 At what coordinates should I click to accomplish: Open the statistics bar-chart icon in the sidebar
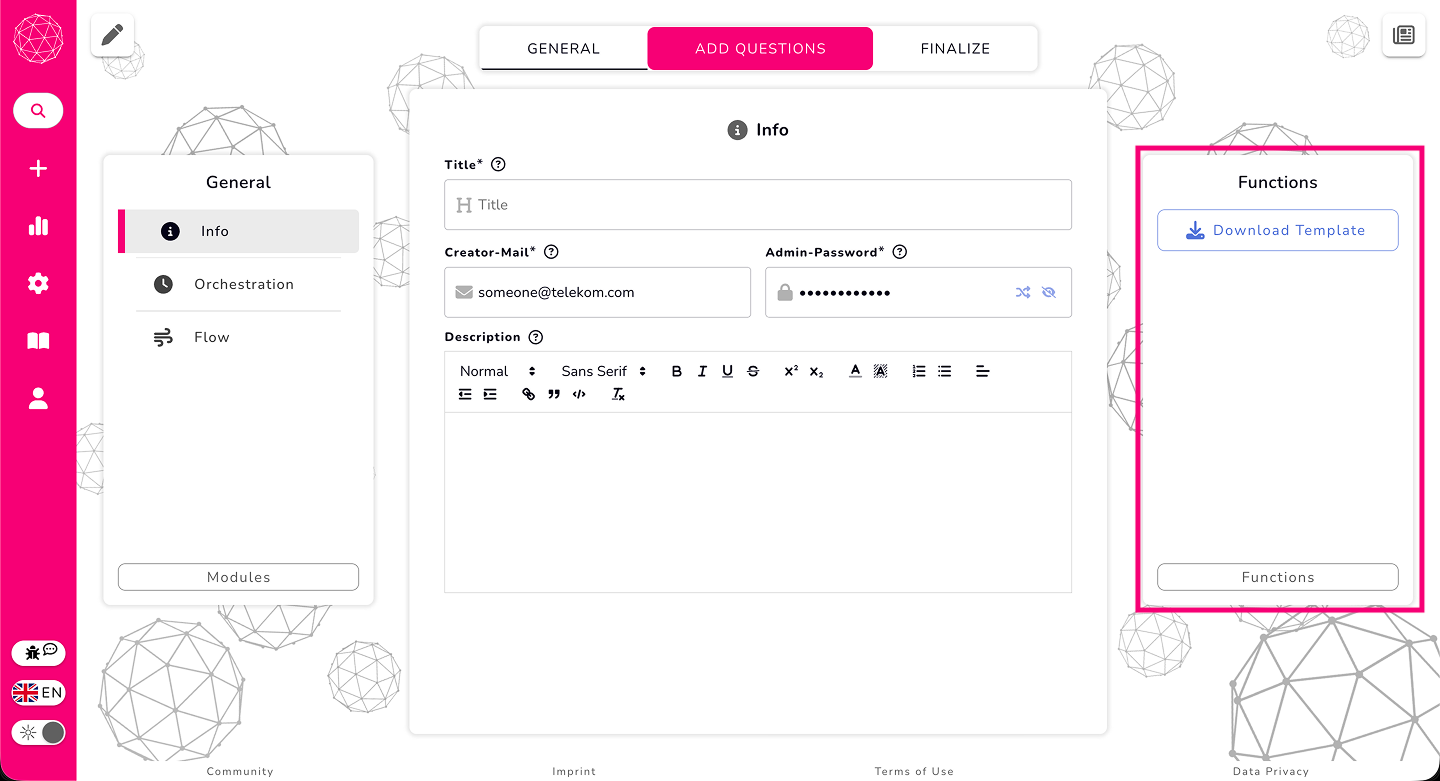(x=37, y=226)
